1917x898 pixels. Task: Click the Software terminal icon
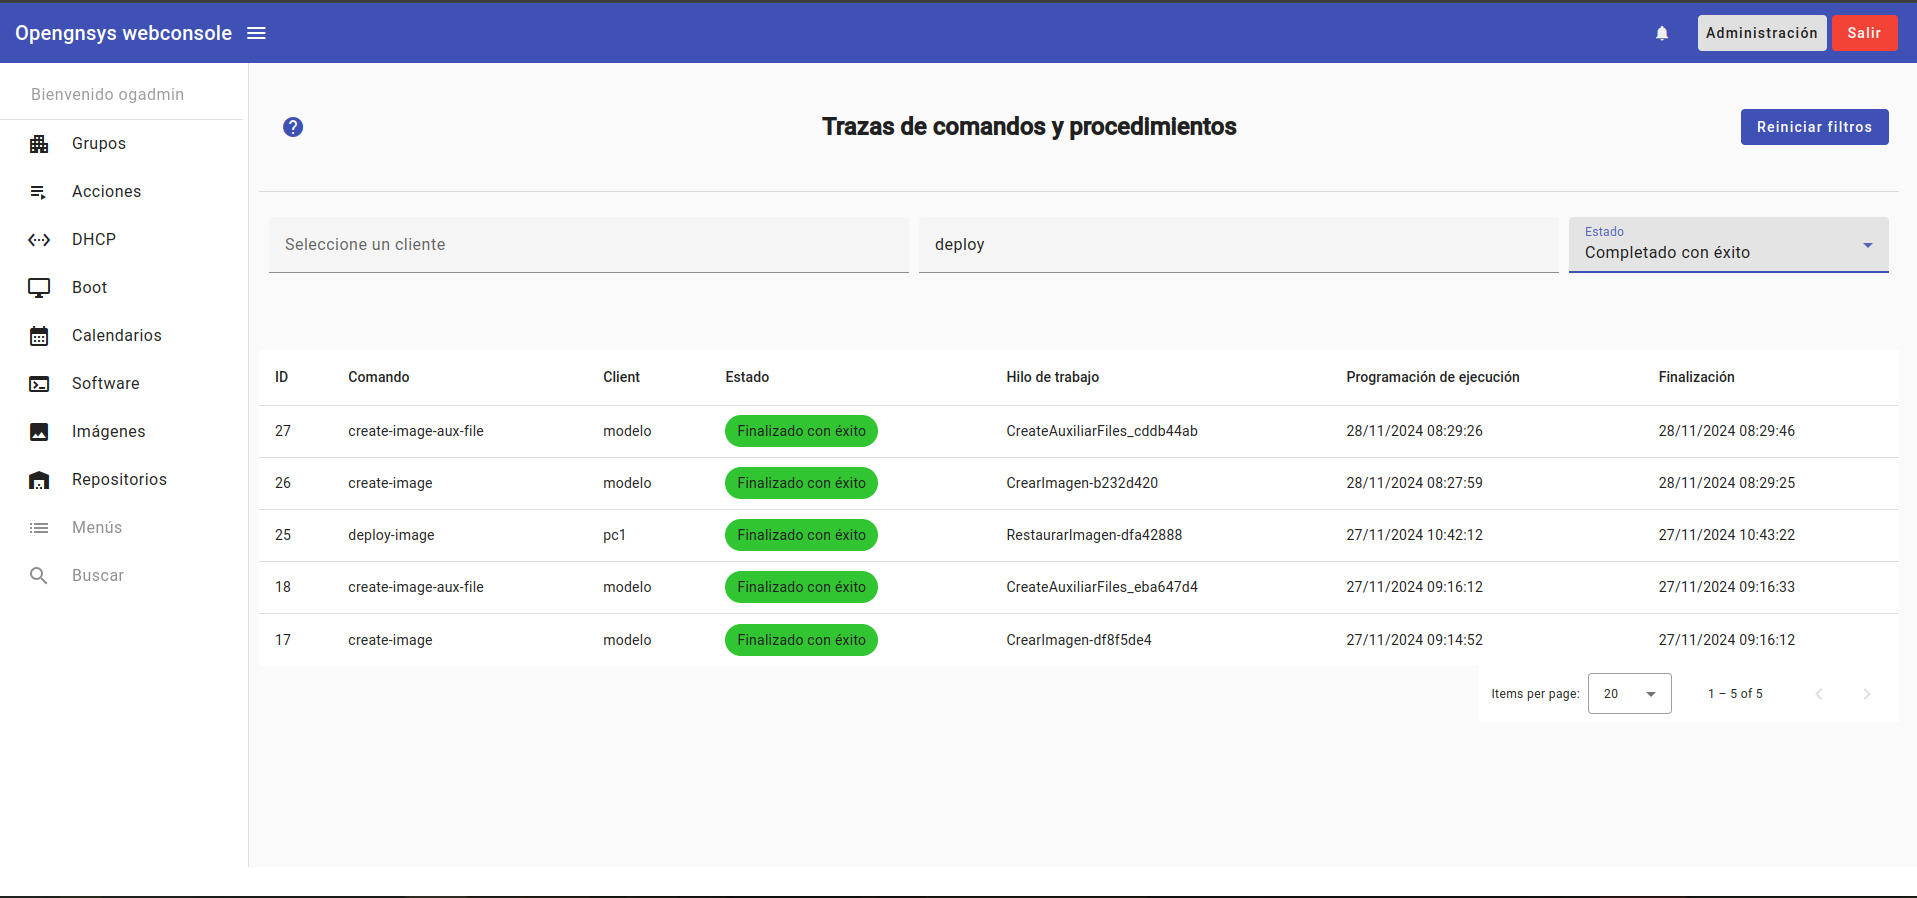point(39,384)
